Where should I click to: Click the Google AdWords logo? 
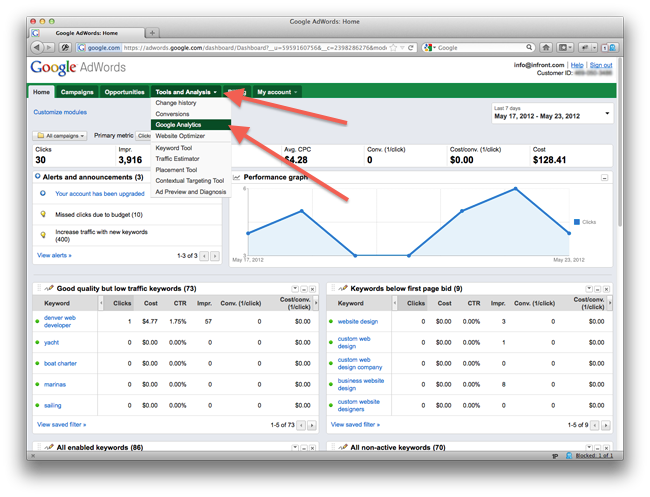point(78,67)
